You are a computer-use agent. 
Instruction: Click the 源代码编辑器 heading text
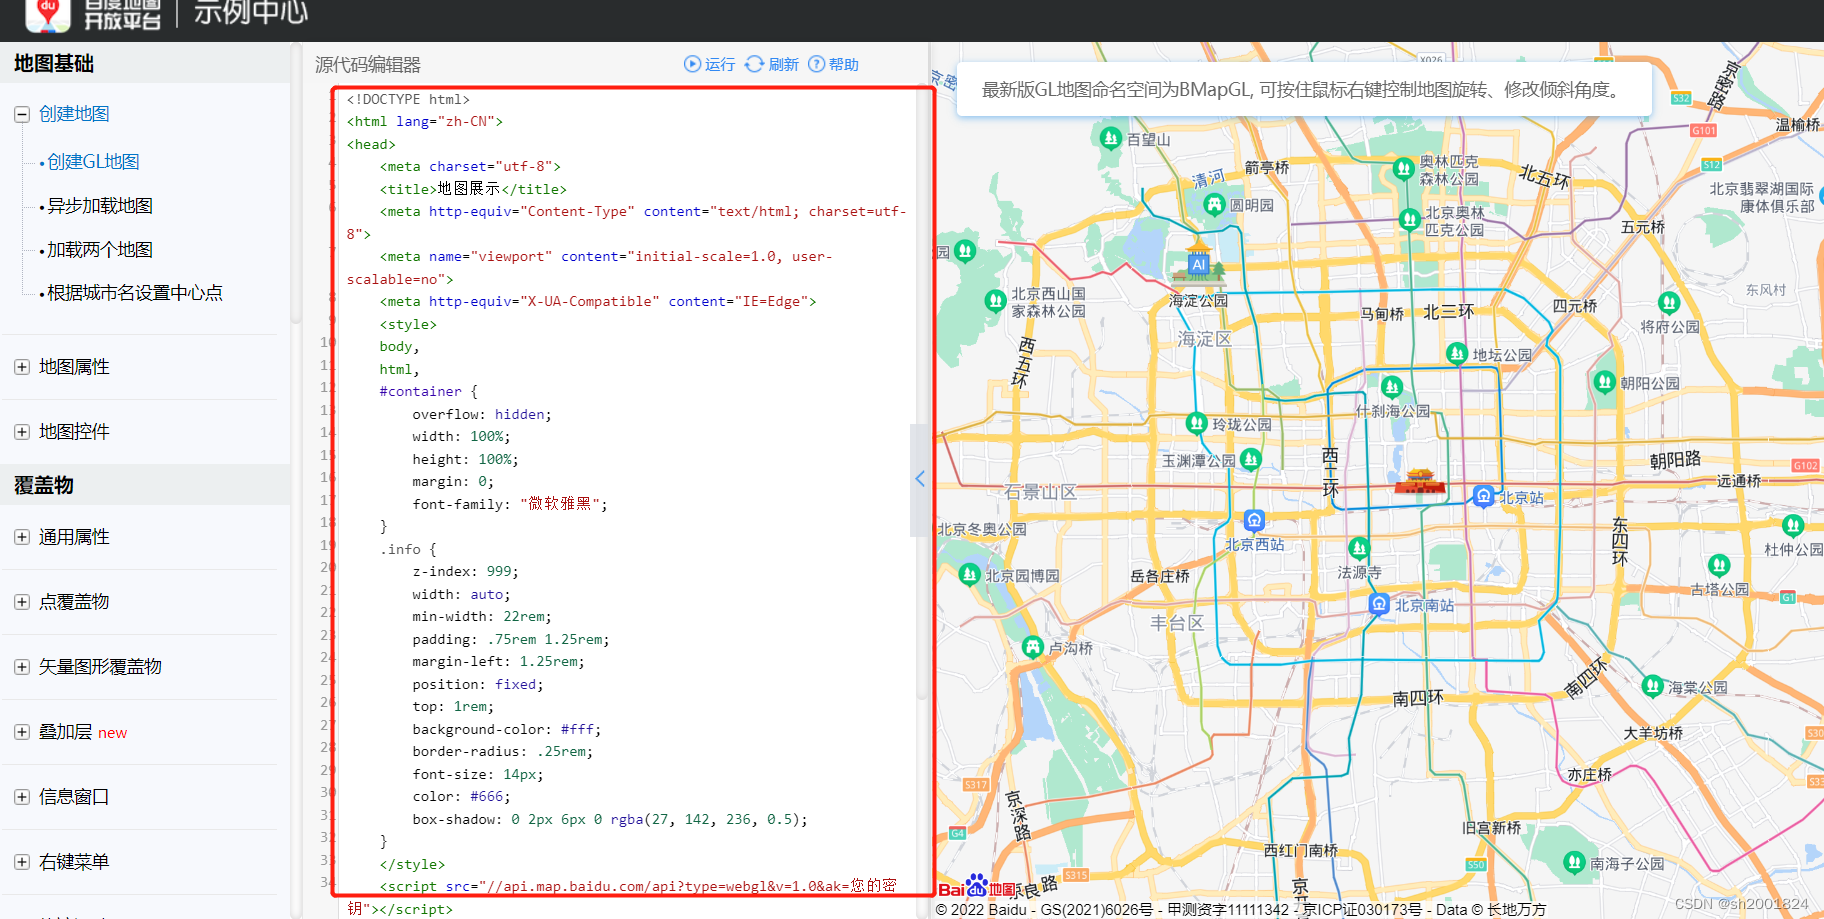point(368,64)
